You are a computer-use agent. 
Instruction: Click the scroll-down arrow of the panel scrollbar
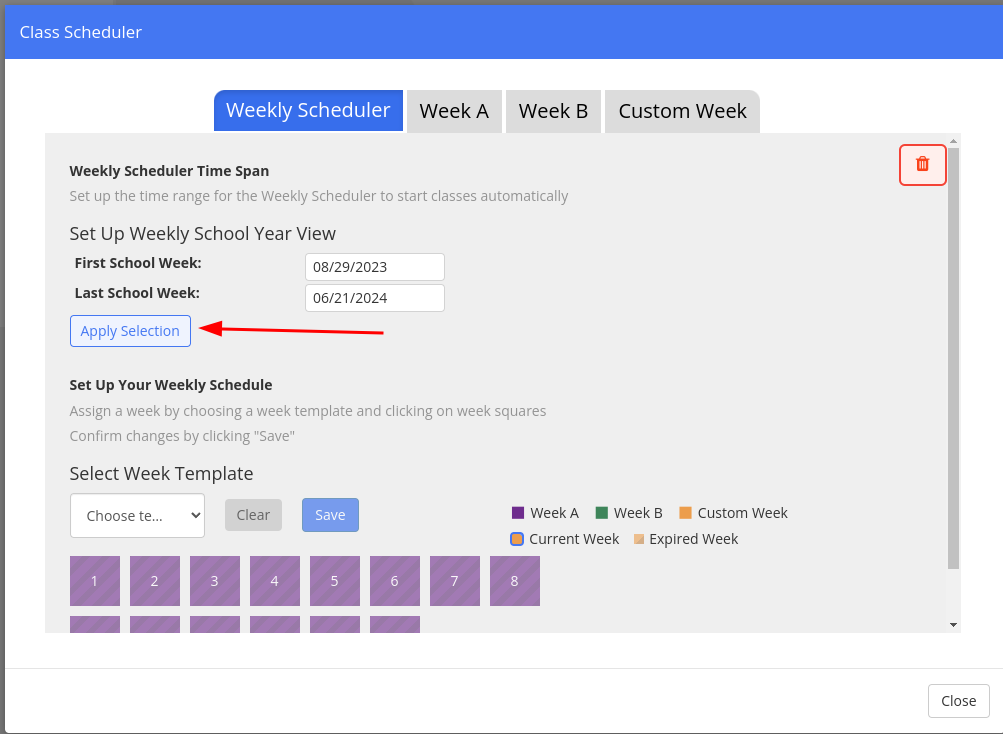tap(953, 625)
